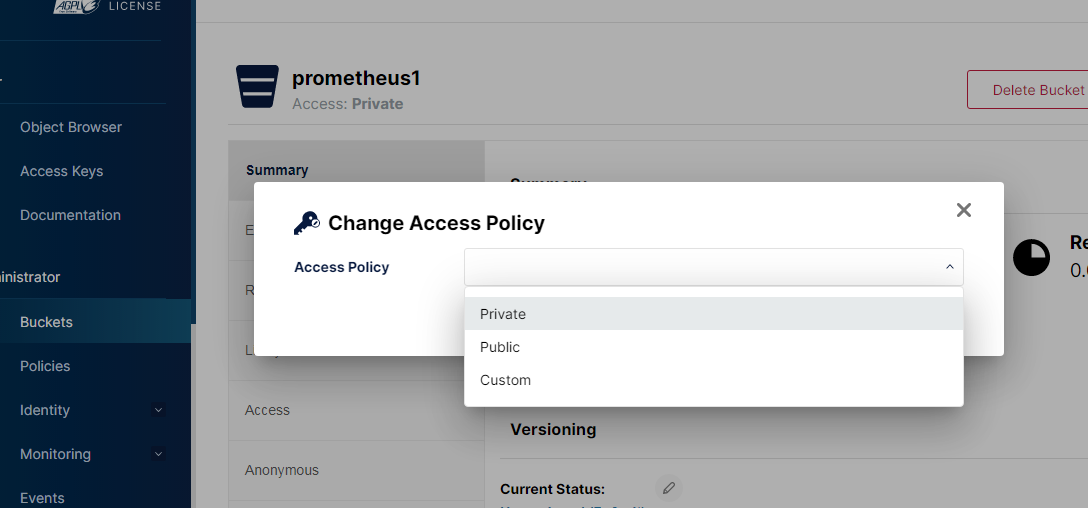1088x508 pixels.
Task: Switch to the Anonymous bucket tab
Action: [x=282, y=470]
